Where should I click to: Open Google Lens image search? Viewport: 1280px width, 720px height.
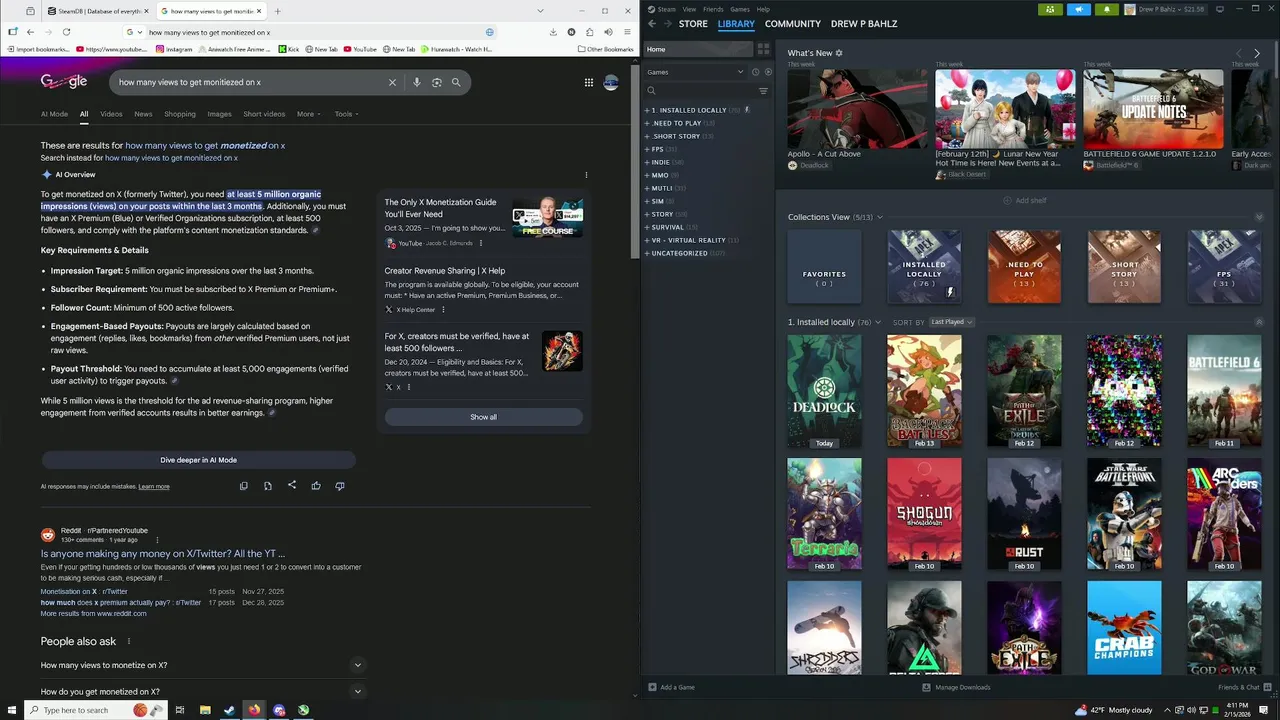point(437,83)
